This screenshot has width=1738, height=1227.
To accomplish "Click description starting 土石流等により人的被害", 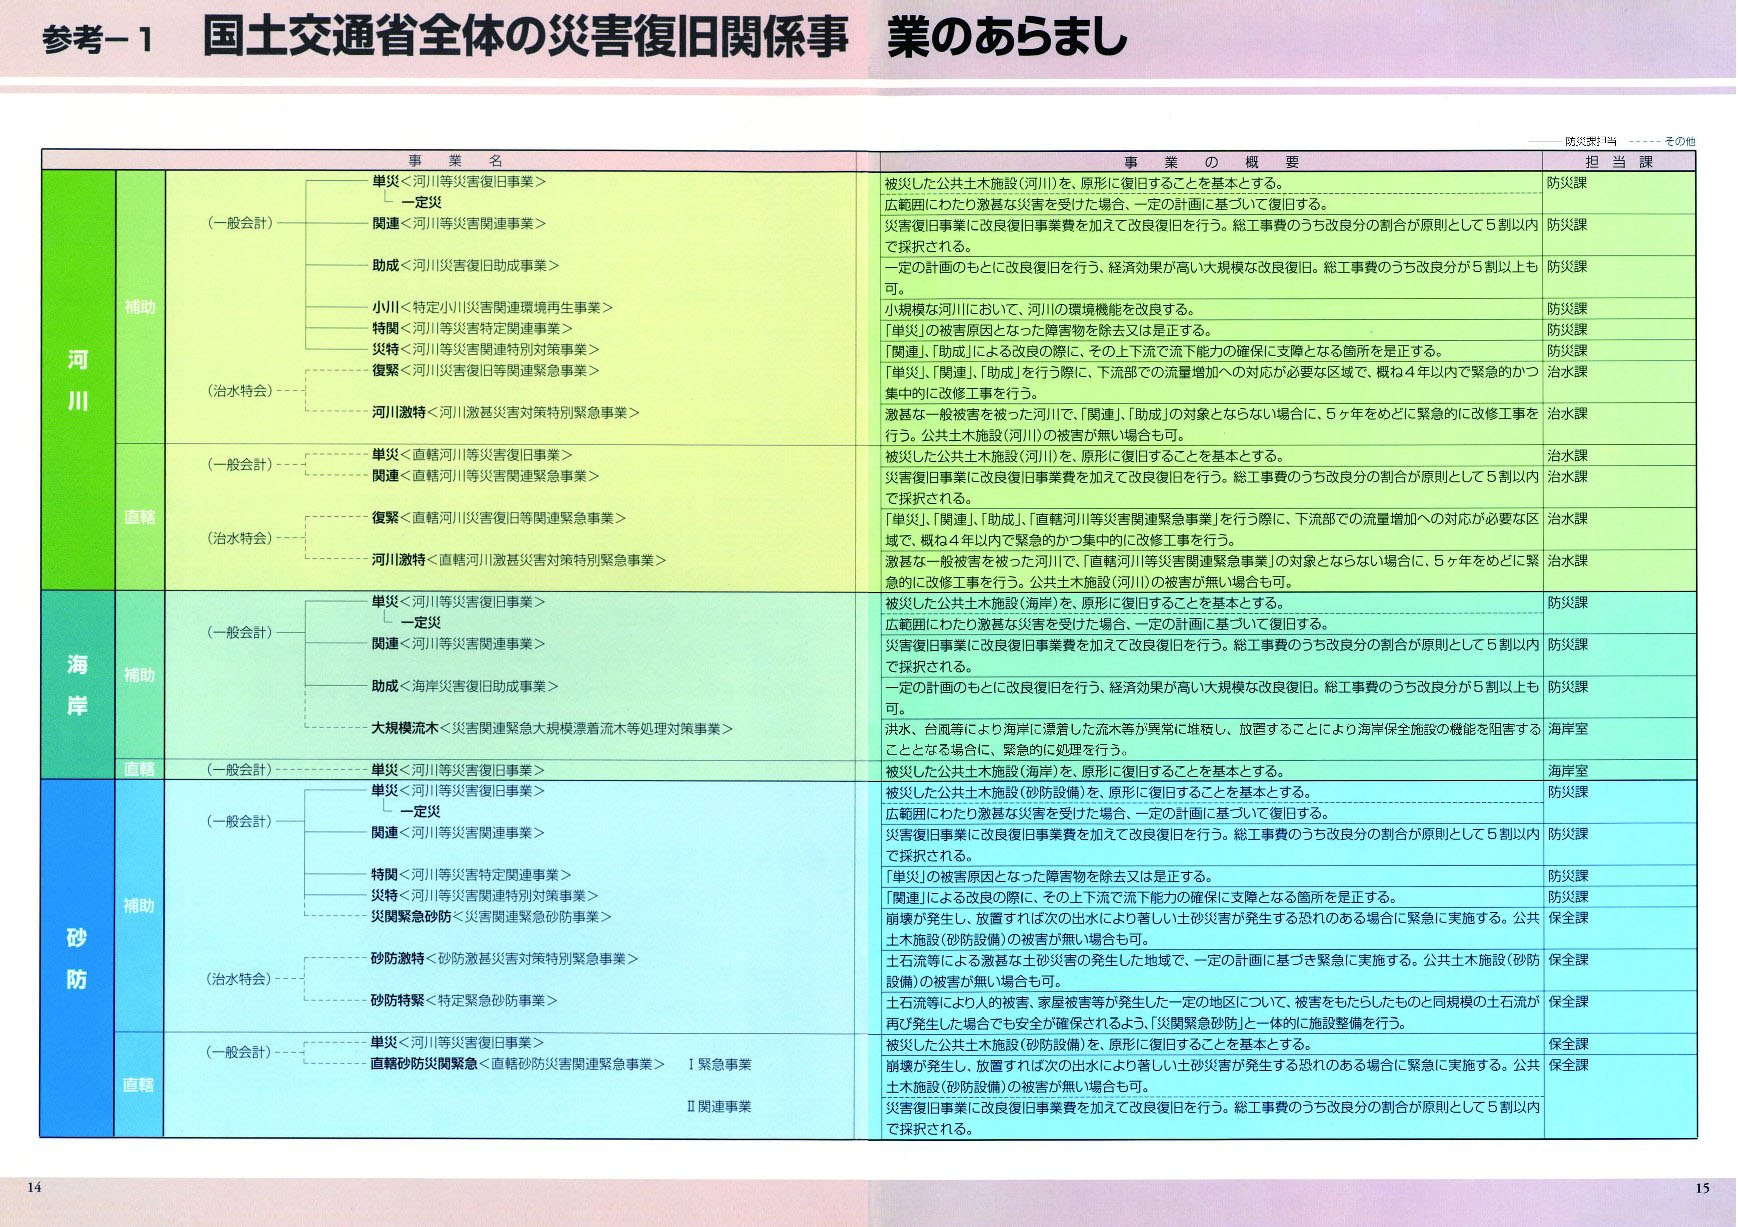I will point(1212,1012).
